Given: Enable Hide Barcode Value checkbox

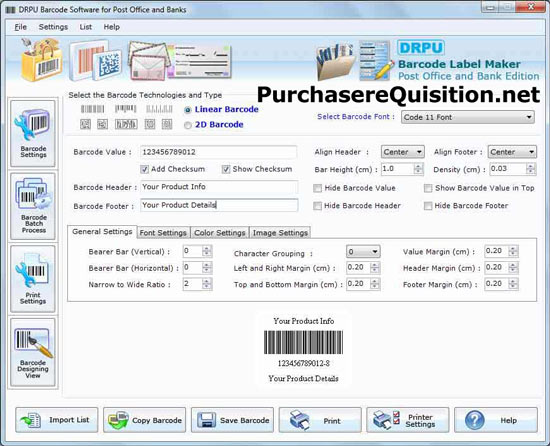Looking at the screenshot, I should [317, 188].
